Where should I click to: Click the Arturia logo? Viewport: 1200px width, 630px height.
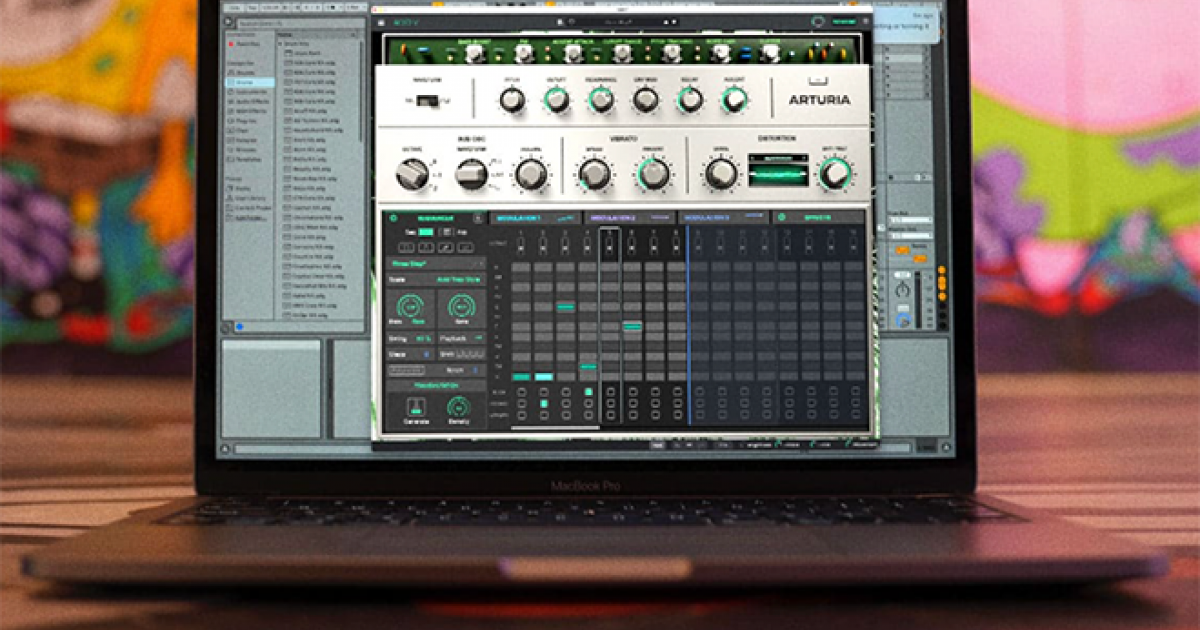(818, 98)
